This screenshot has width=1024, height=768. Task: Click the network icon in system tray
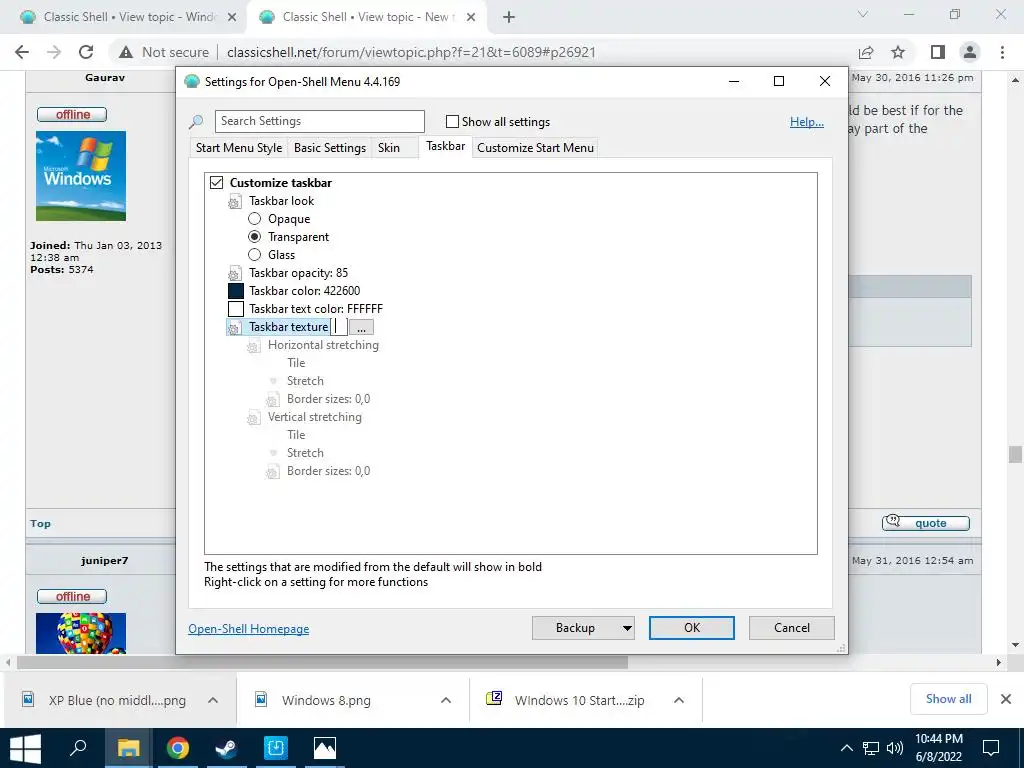(871, 748)
